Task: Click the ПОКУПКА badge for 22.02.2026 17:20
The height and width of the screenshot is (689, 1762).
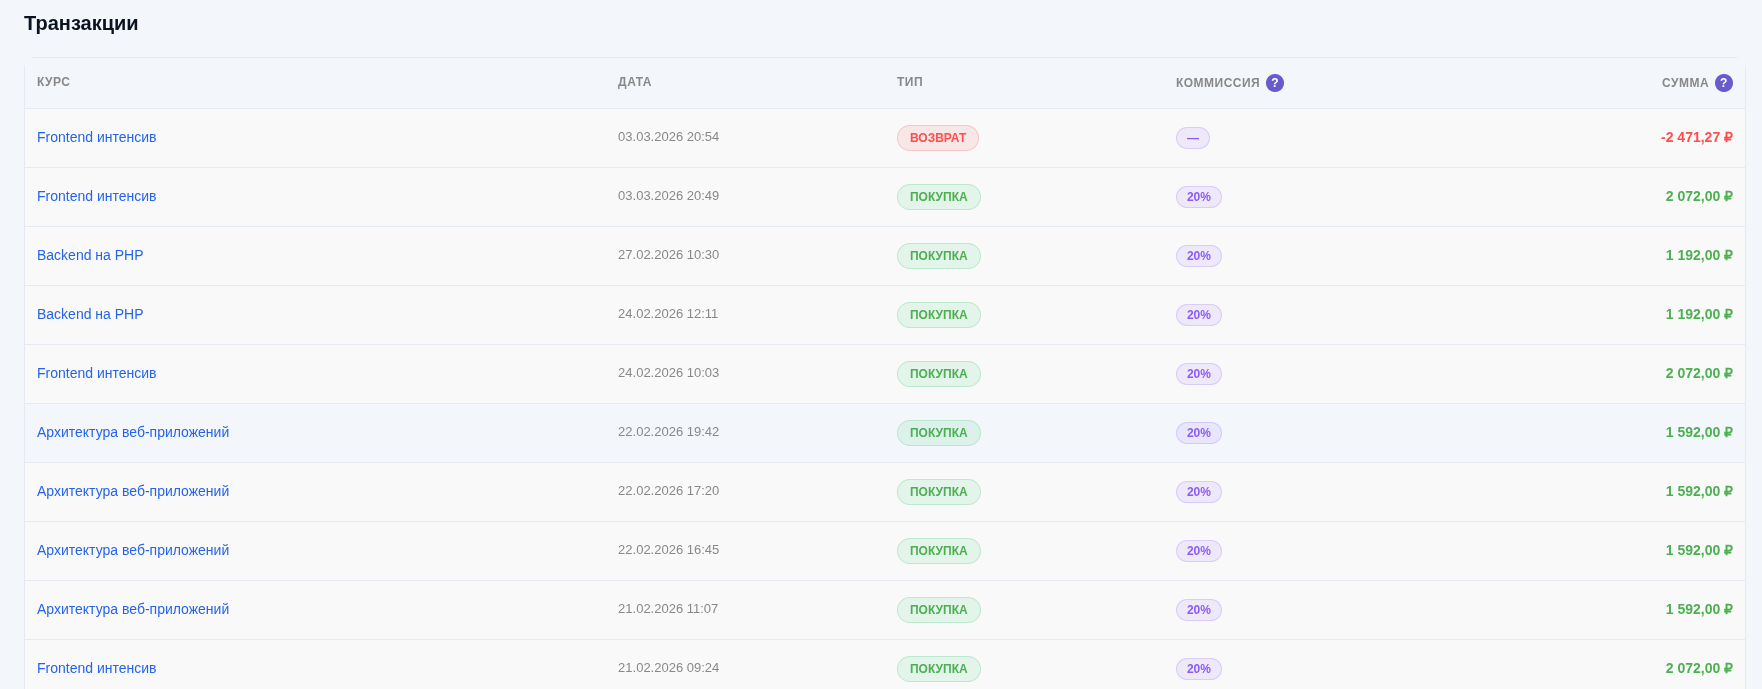Action: [x=939, y=492]
